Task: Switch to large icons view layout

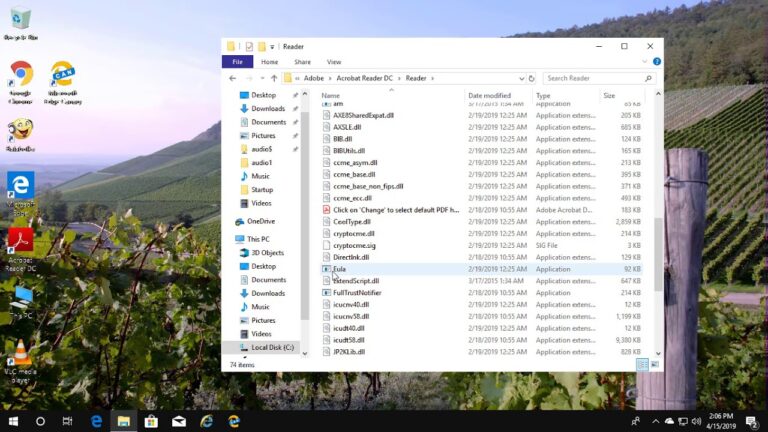Action: pyautogui.click(x=653, y=365)
